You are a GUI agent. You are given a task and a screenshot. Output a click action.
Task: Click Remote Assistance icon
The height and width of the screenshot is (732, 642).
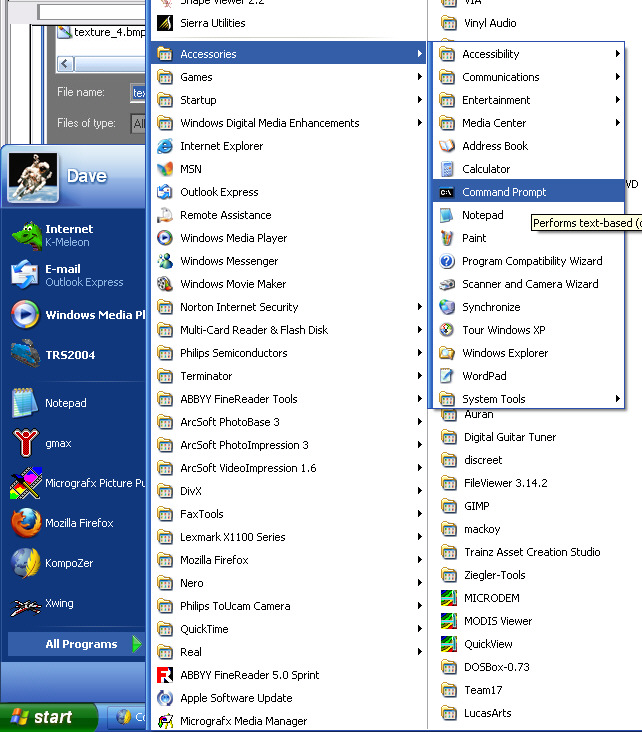[165, 215]
